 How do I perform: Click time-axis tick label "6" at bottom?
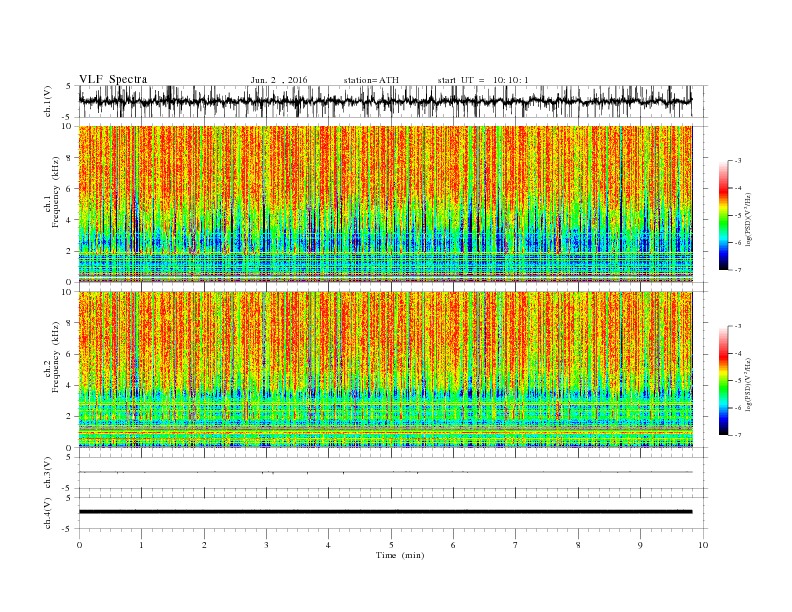[x=454, y=545]
